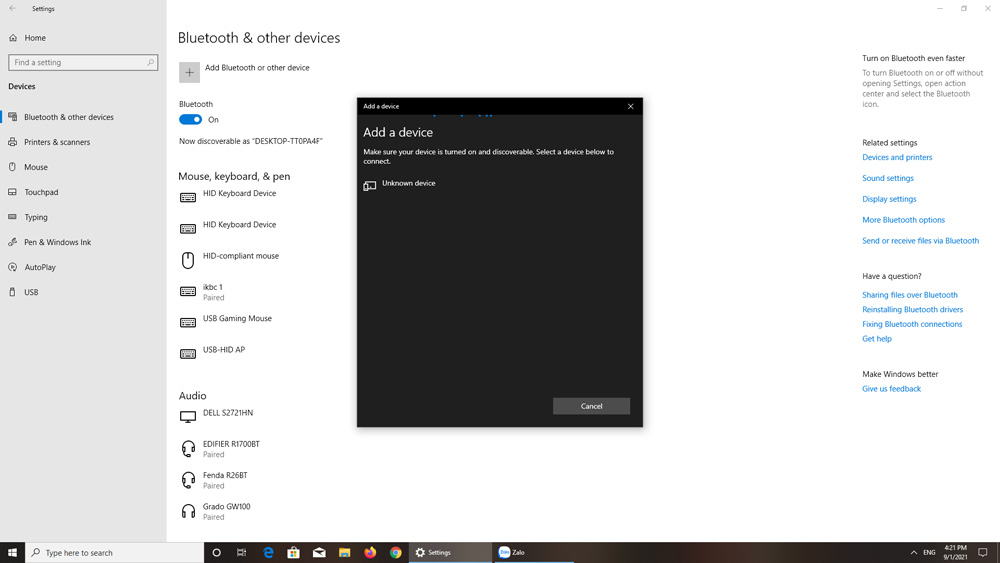Click Cancel in Add a device dialog
Screen dimensions: 1000x563
591,406
